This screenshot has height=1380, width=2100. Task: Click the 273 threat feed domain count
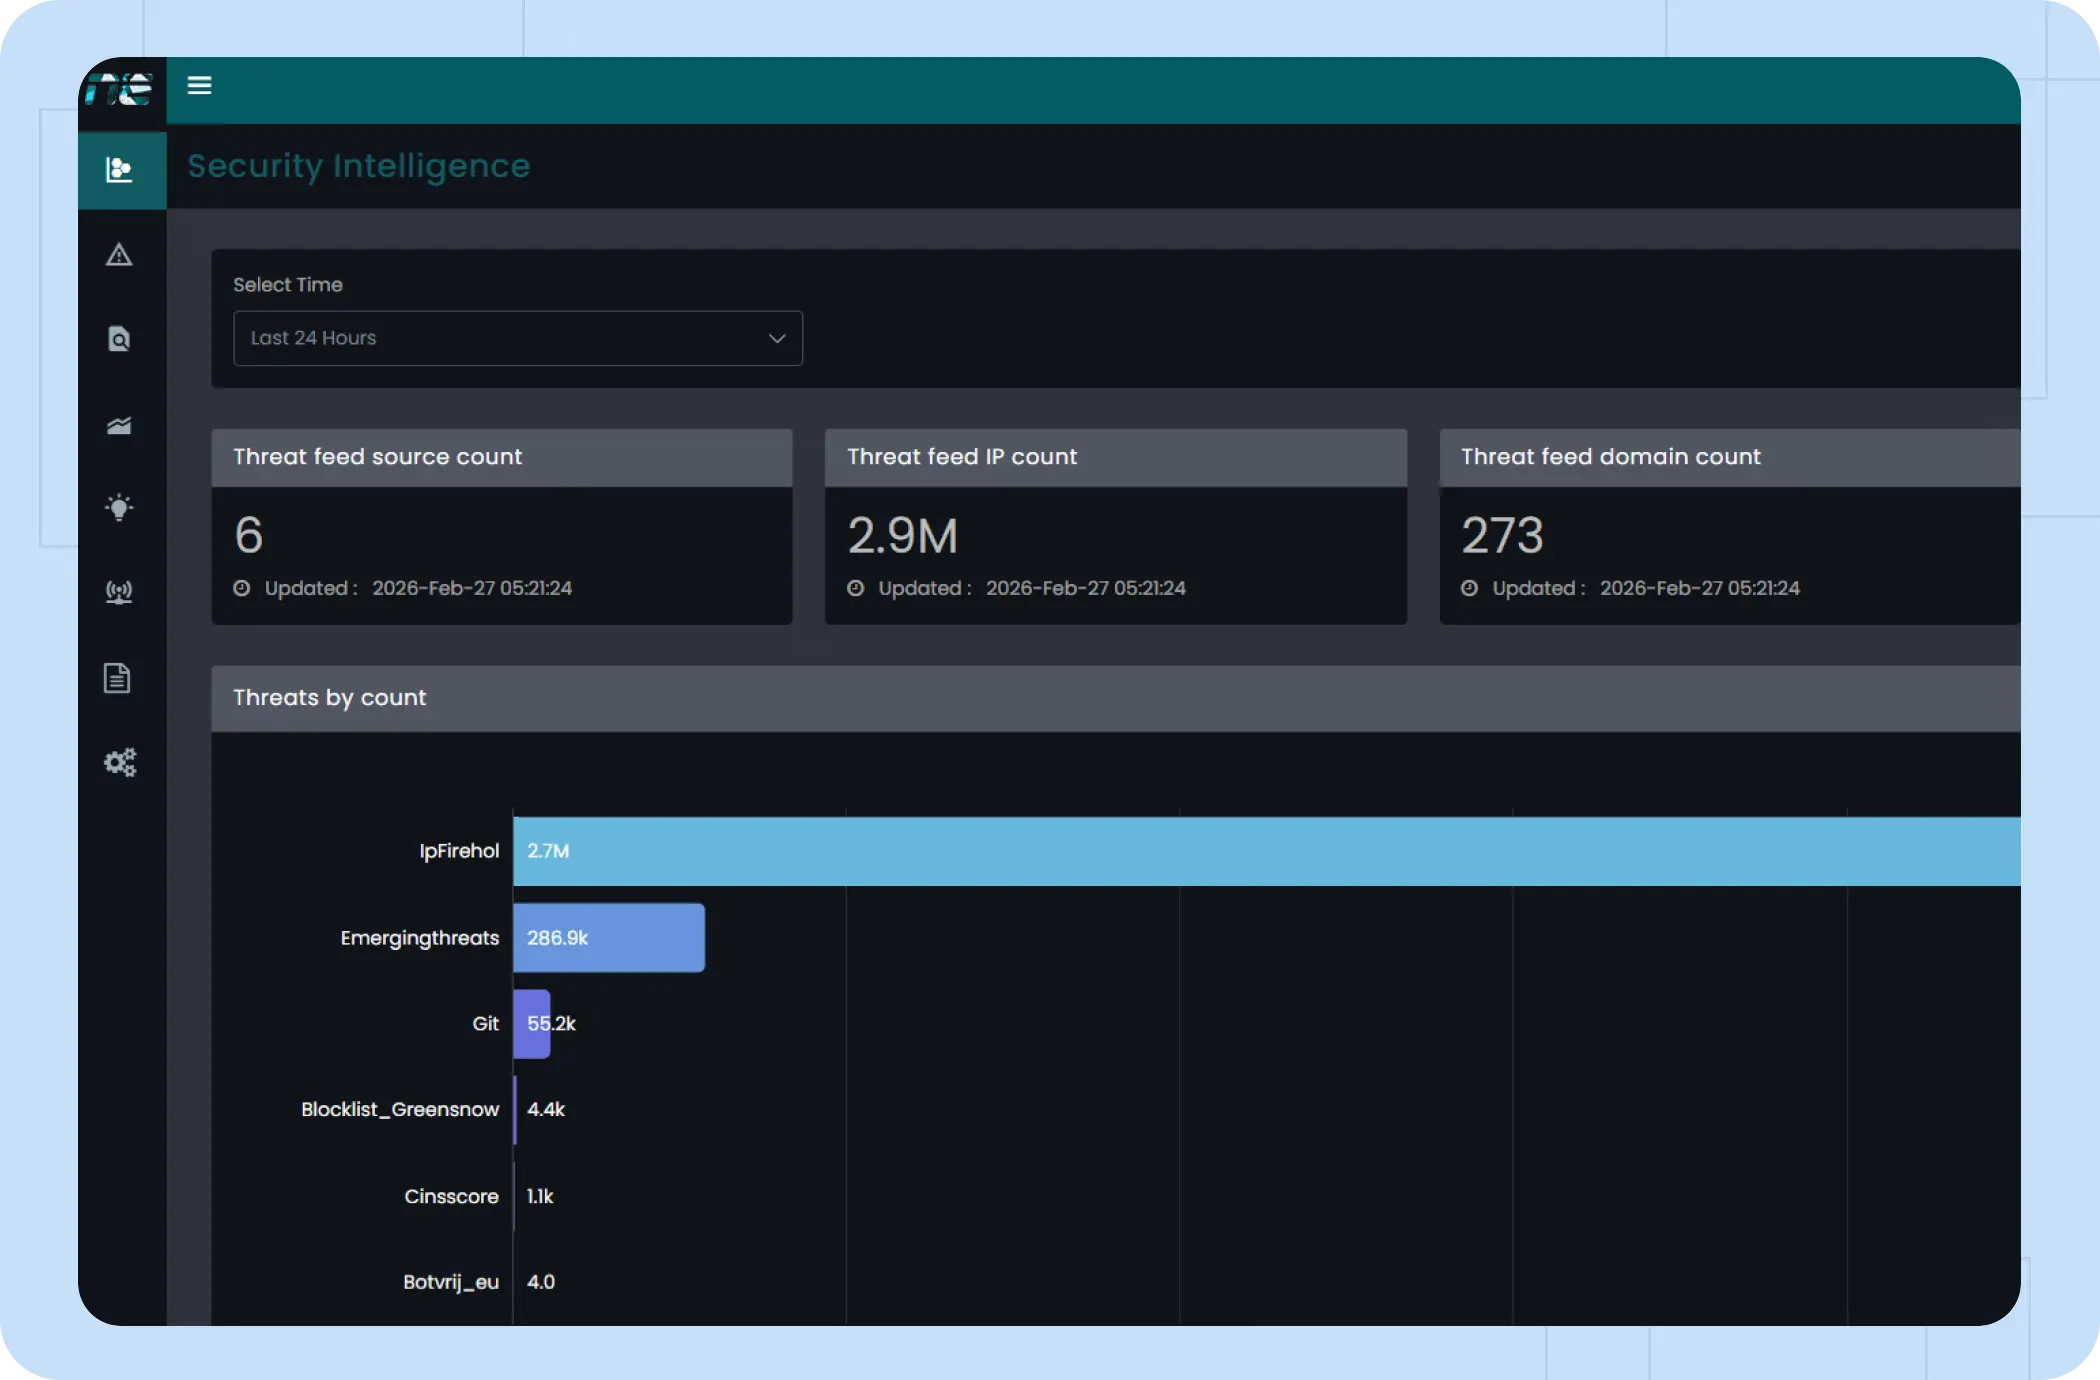(1502, 536)
